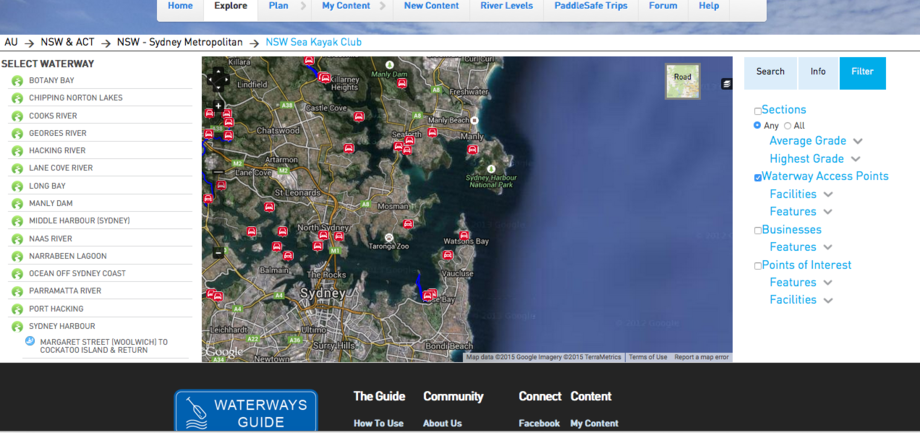Open the Plan menu in the navigation bar

(278, 6)
